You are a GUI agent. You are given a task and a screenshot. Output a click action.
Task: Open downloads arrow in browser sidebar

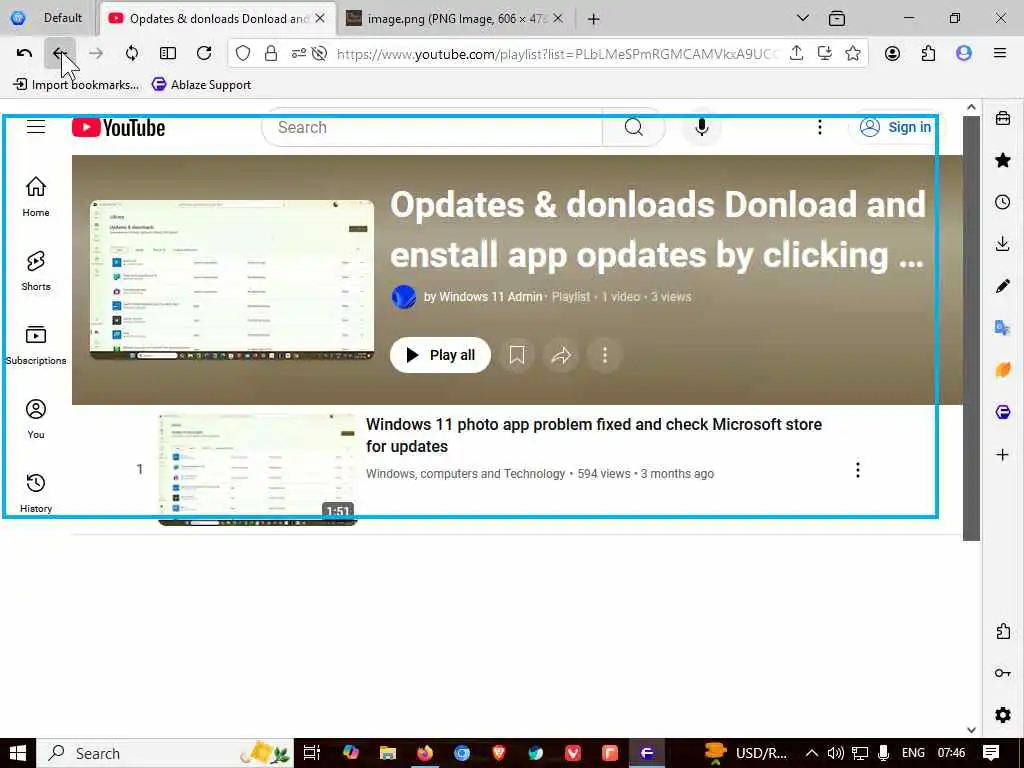[1003, 244]
